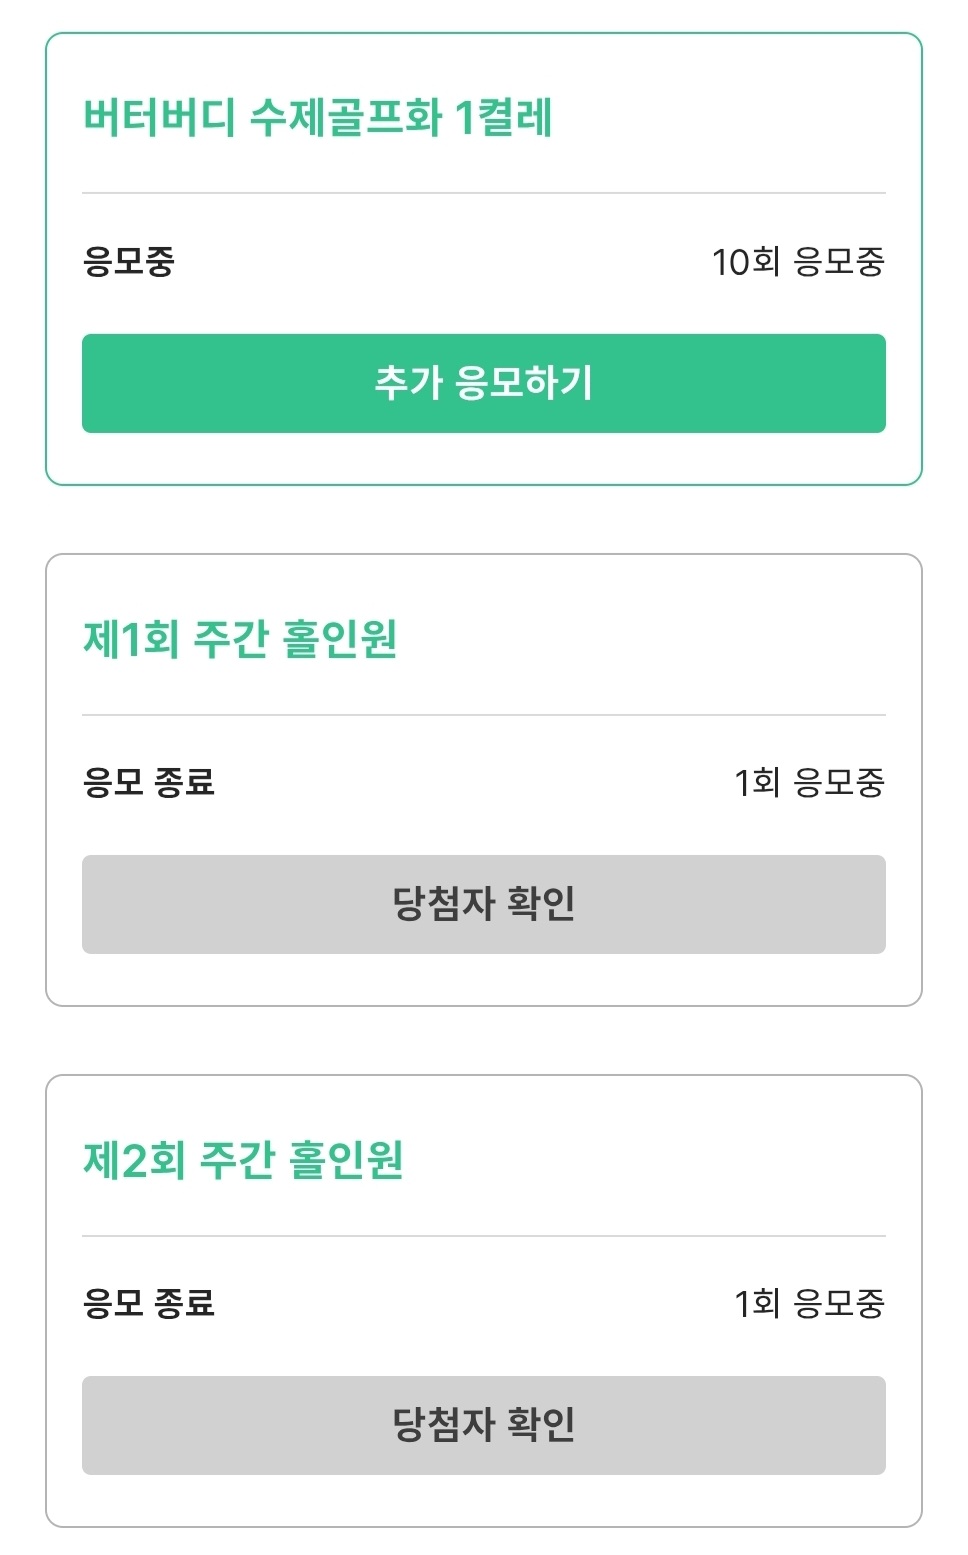Click 1회 응모중 count in 제1회 card
The width and height of the screenshot is (968, 1555).
809,782
